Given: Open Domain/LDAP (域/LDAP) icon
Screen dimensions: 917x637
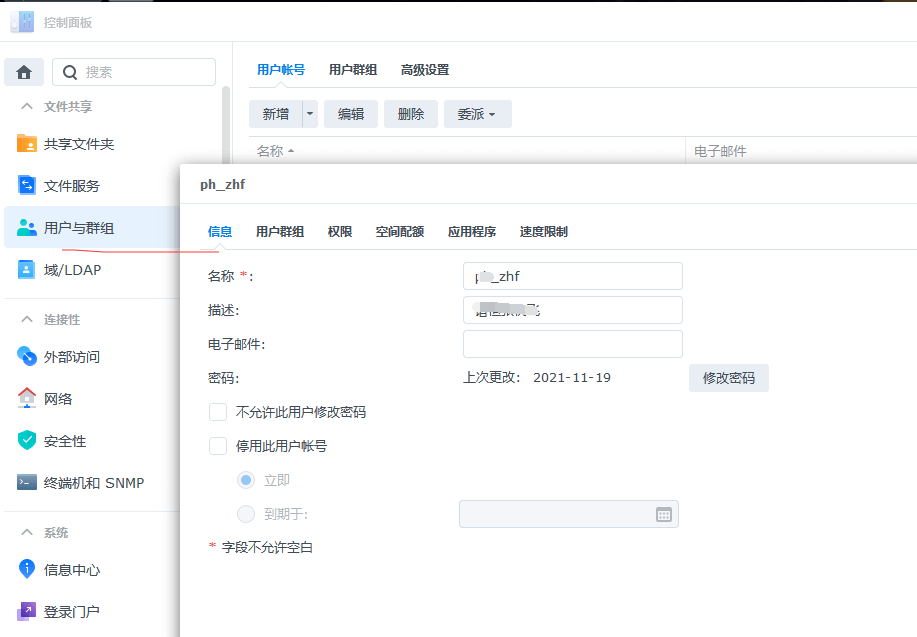Looking at the screenshot, I should click(x=27, y=270).
